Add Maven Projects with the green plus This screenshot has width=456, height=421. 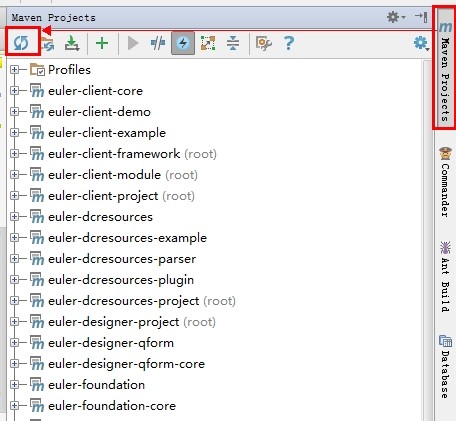pos(102,43)
